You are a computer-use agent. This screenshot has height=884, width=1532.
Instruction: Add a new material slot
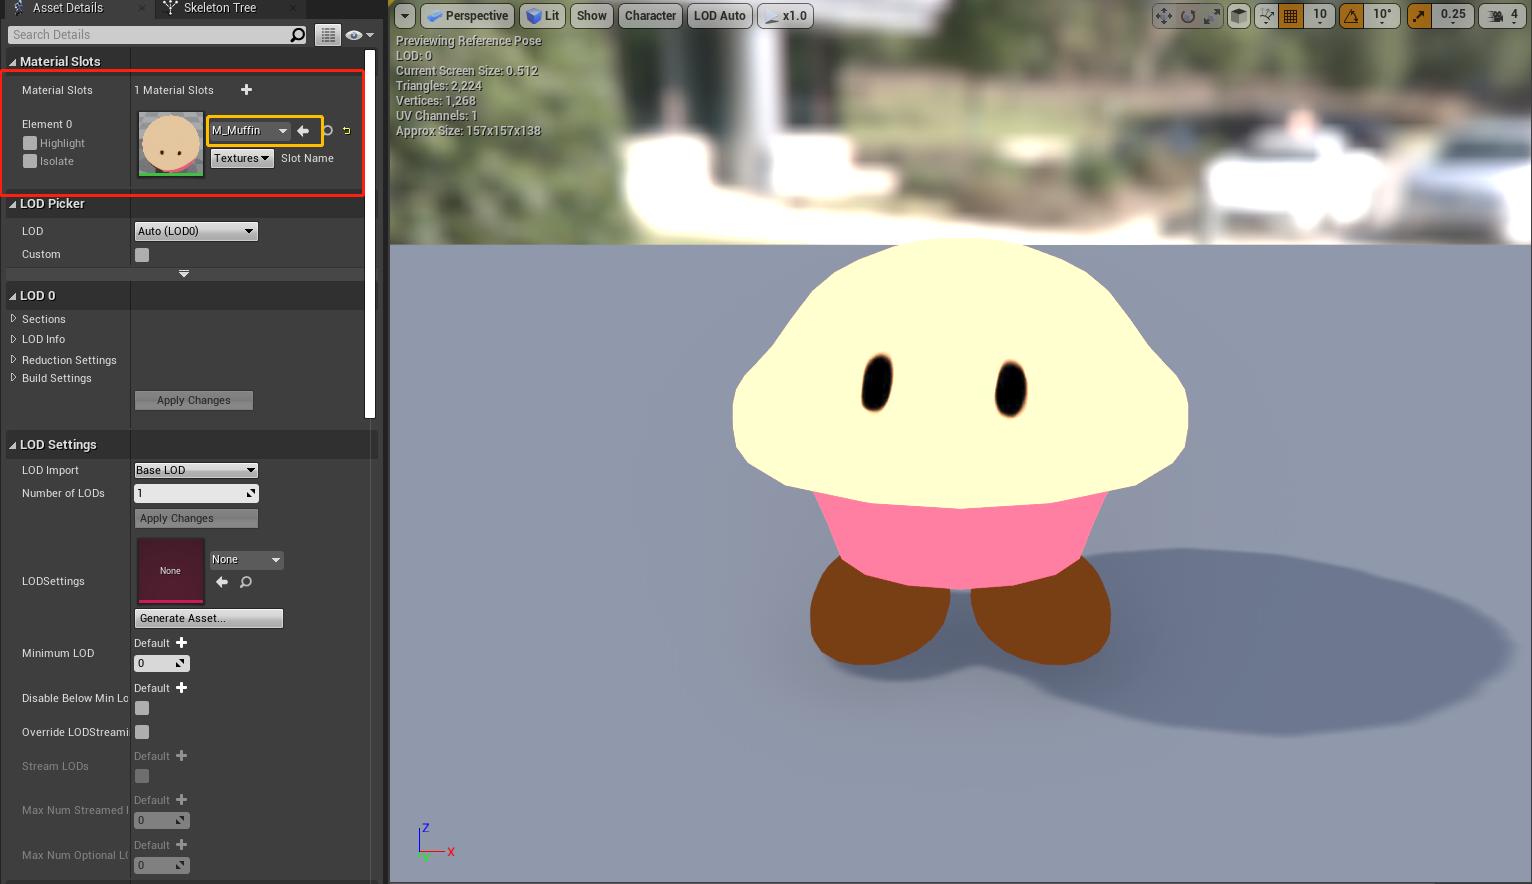coord(246,90)
